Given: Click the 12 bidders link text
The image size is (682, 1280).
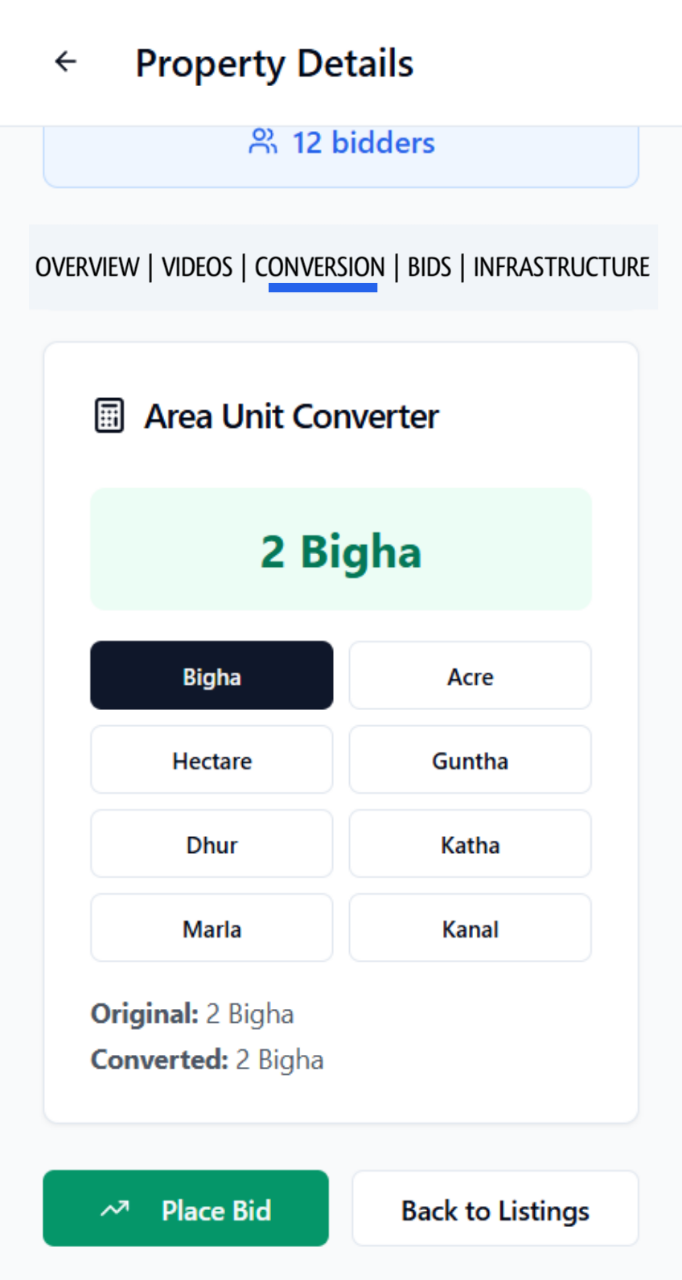Looking at the screenshot, I should pos(363,142).
